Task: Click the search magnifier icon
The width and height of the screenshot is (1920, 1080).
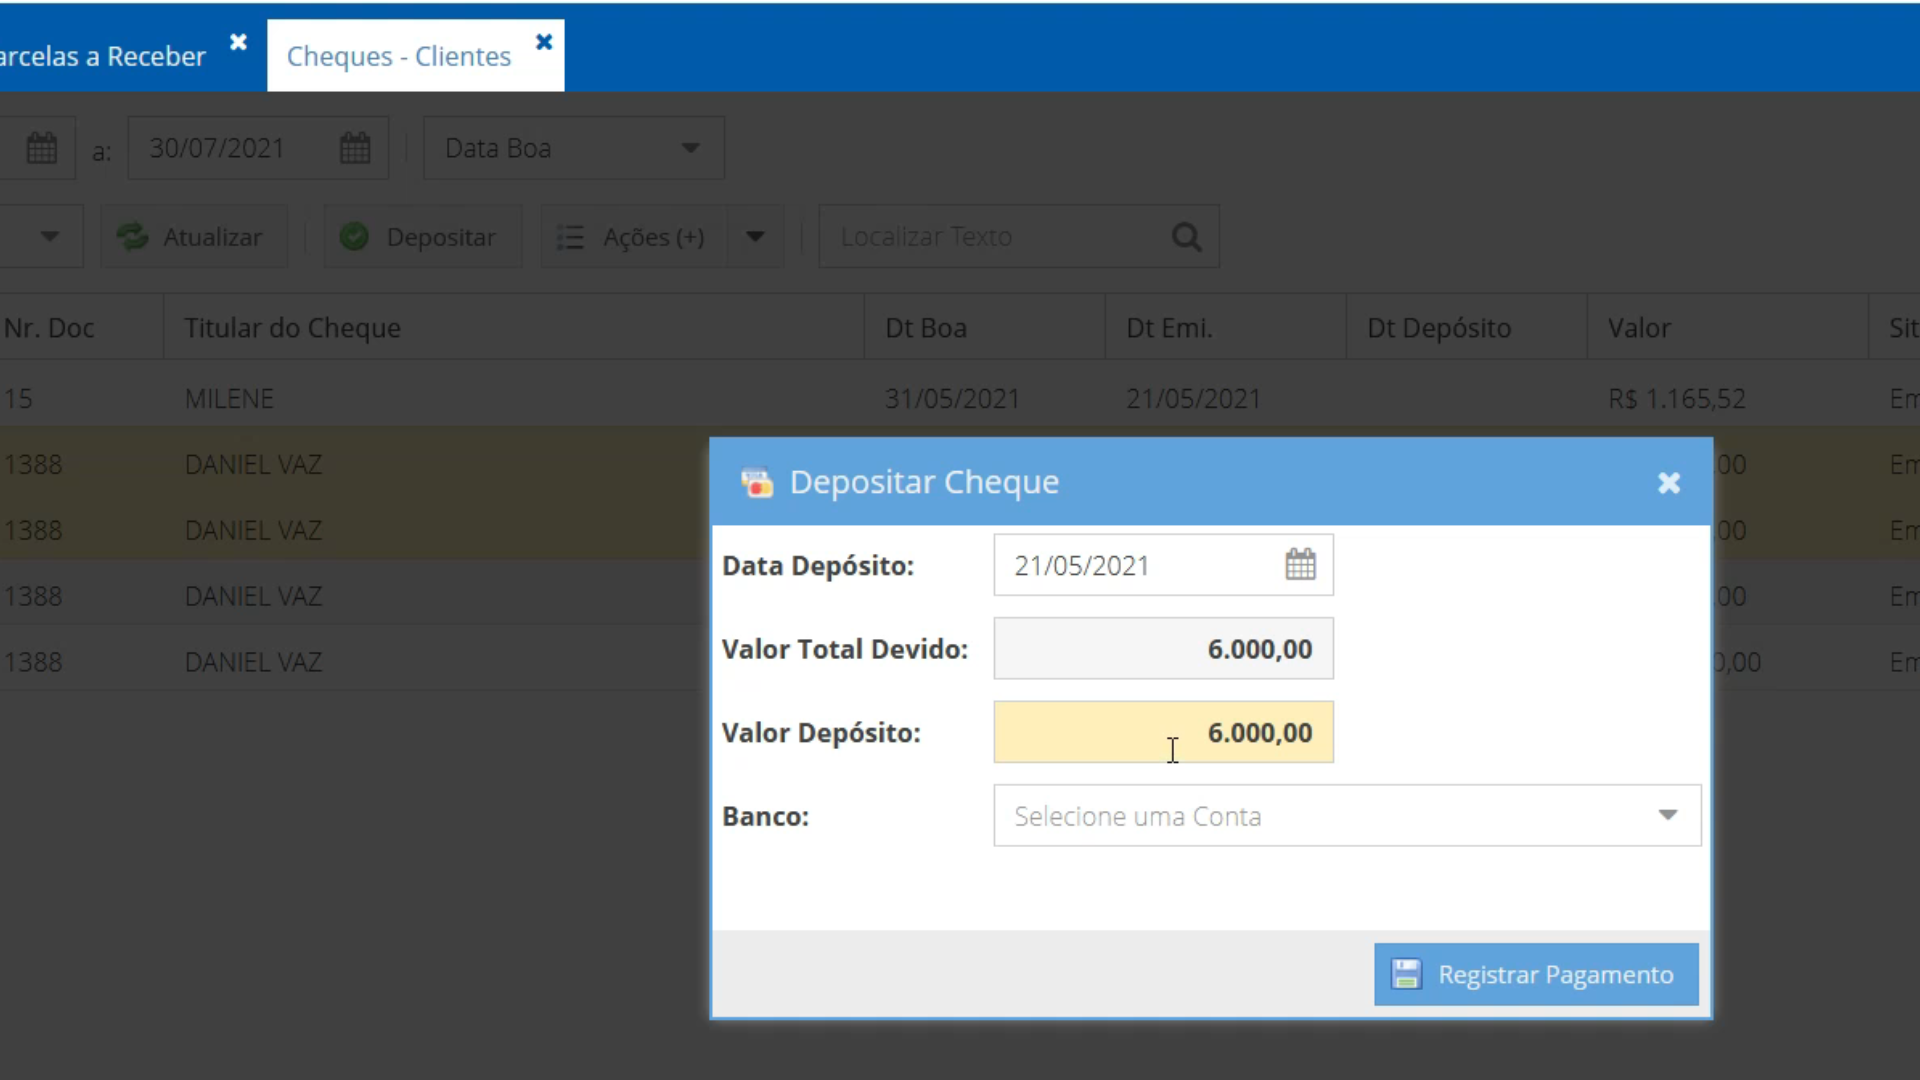Action: tap(1186, 237)
